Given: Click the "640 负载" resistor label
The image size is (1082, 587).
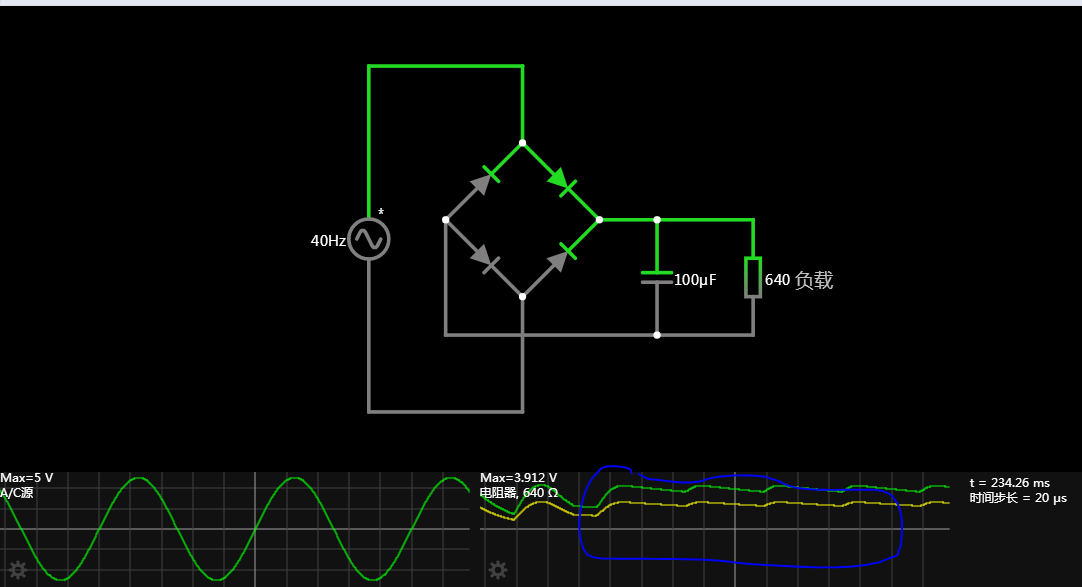Looking at the screenshot, I should (x=798, y=280).
